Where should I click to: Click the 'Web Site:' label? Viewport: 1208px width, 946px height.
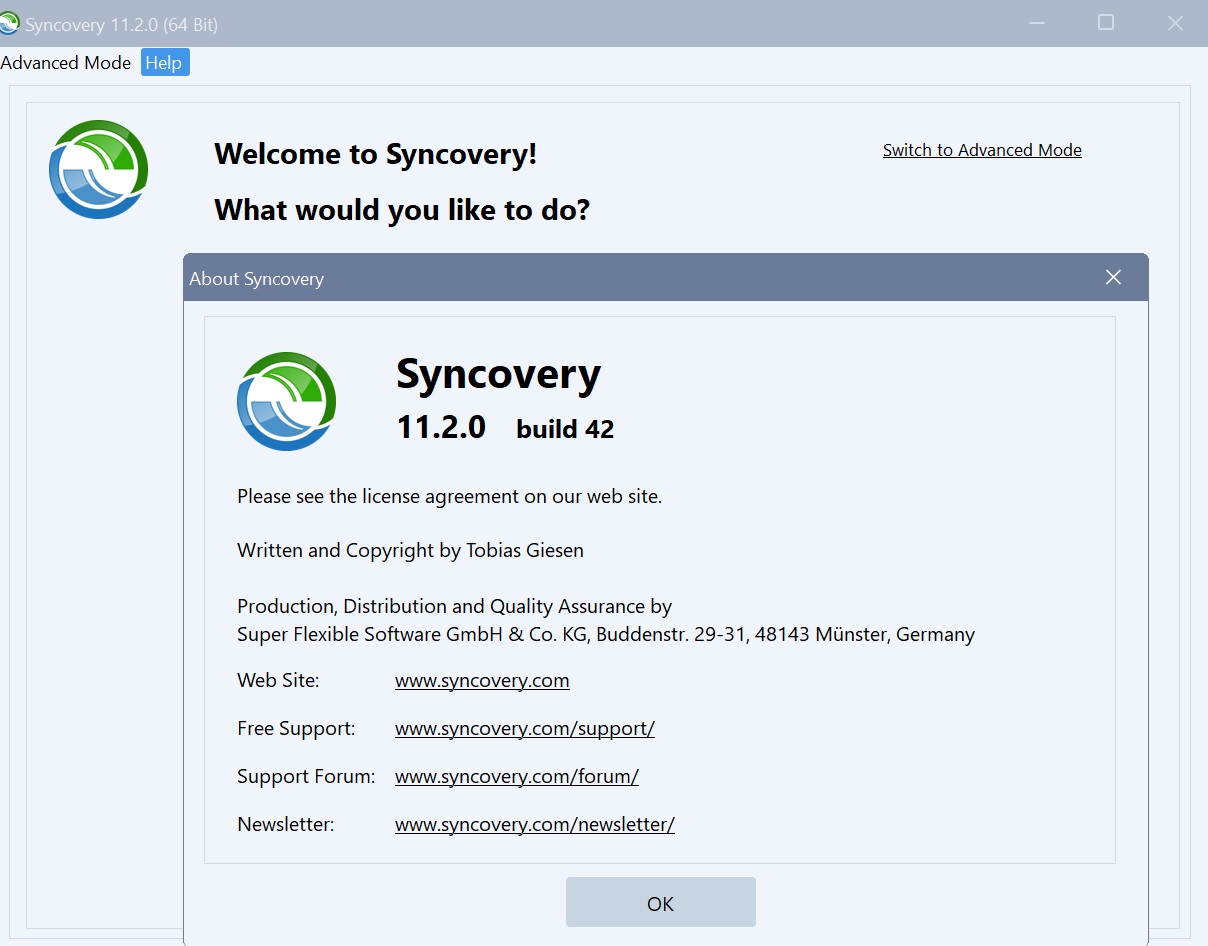278,681
